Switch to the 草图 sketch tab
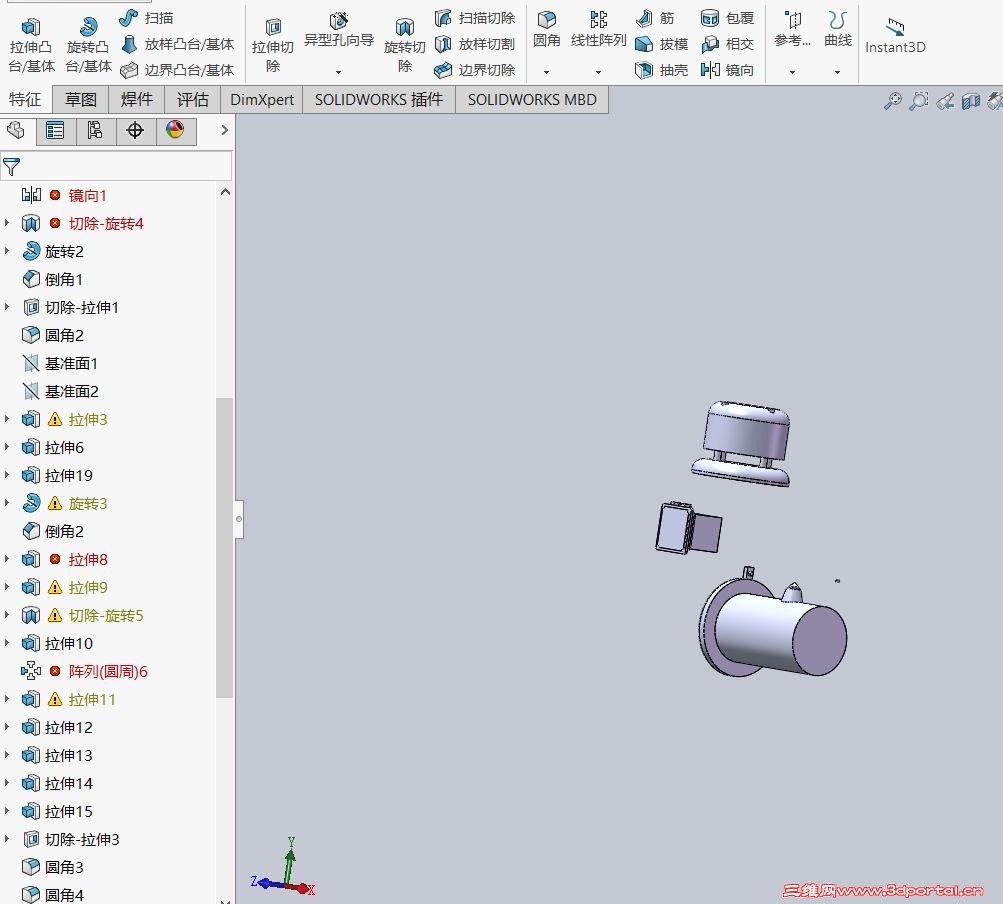The height and width of the screenshot is (904, 1003). click(x=81, y=99)
